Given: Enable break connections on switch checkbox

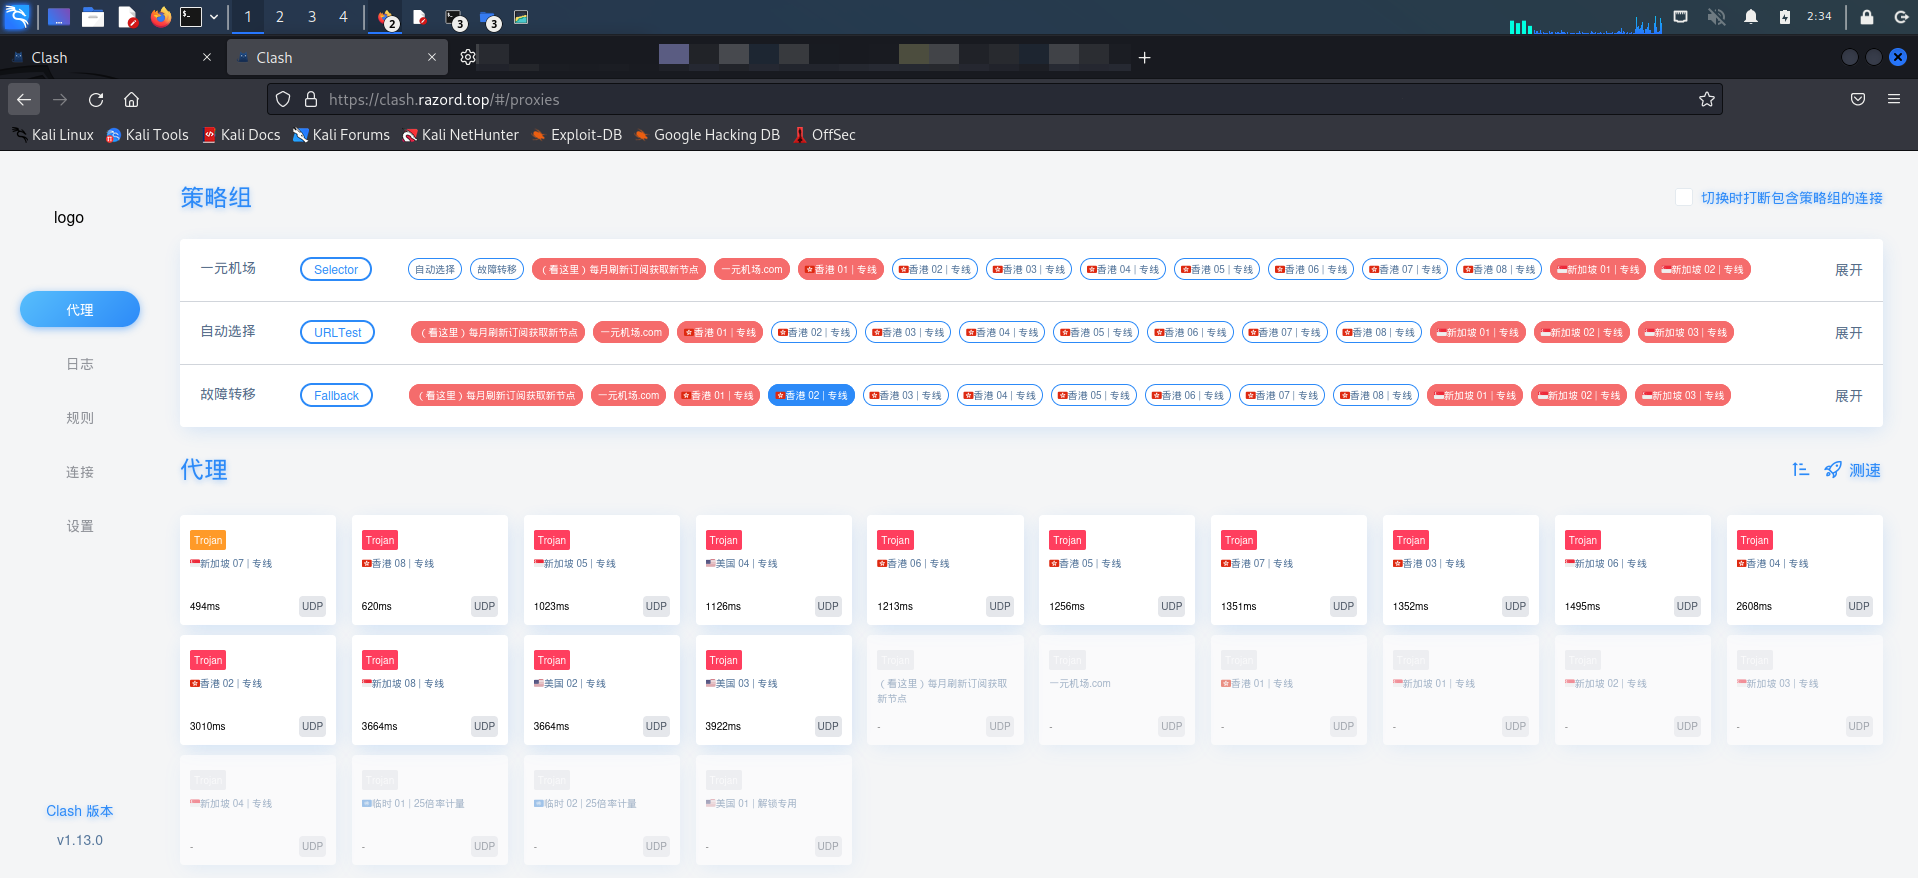Looking at the screenshot, I should (1684, 198).
